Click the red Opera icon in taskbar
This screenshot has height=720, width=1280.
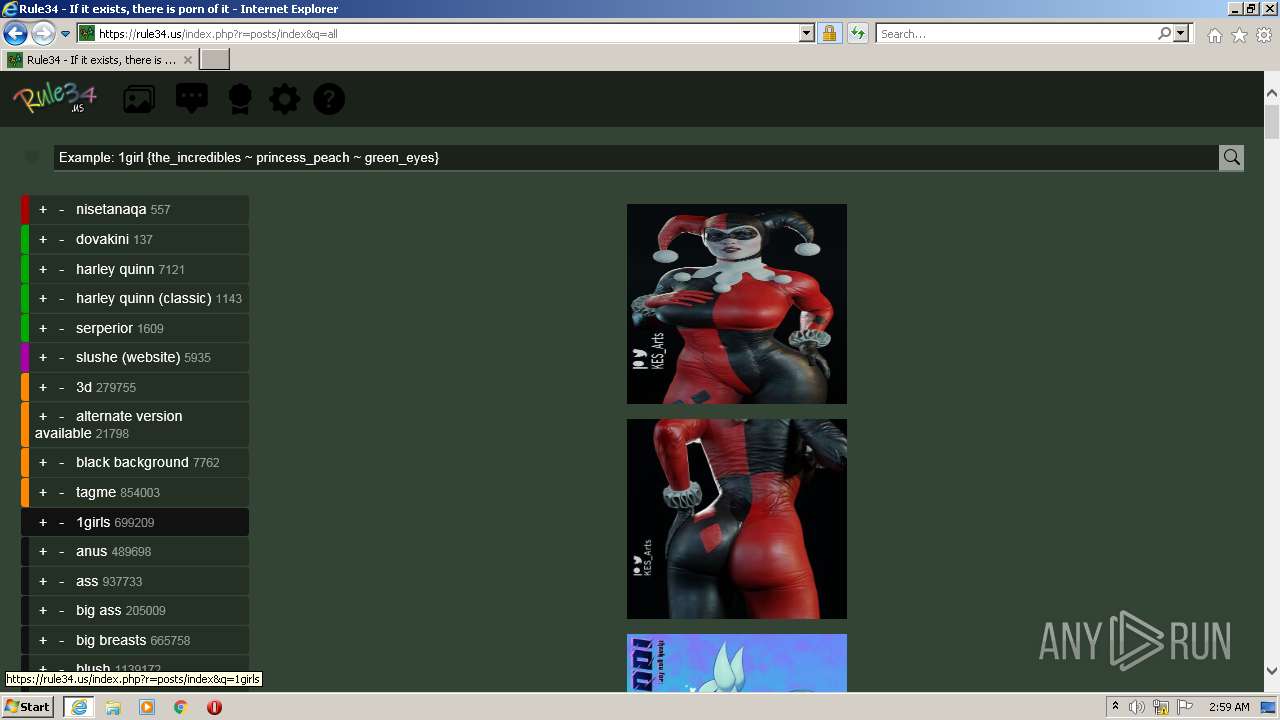[214, 707]
